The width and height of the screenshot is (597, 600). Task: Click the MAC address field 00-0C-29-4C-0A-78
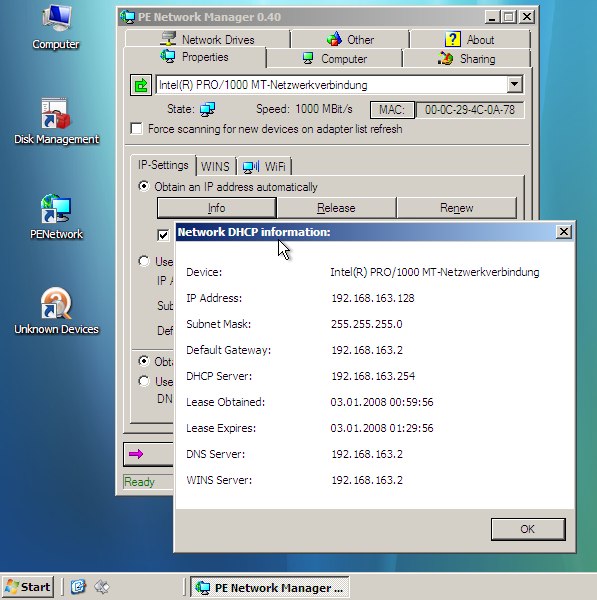click(x=470, y=110)
